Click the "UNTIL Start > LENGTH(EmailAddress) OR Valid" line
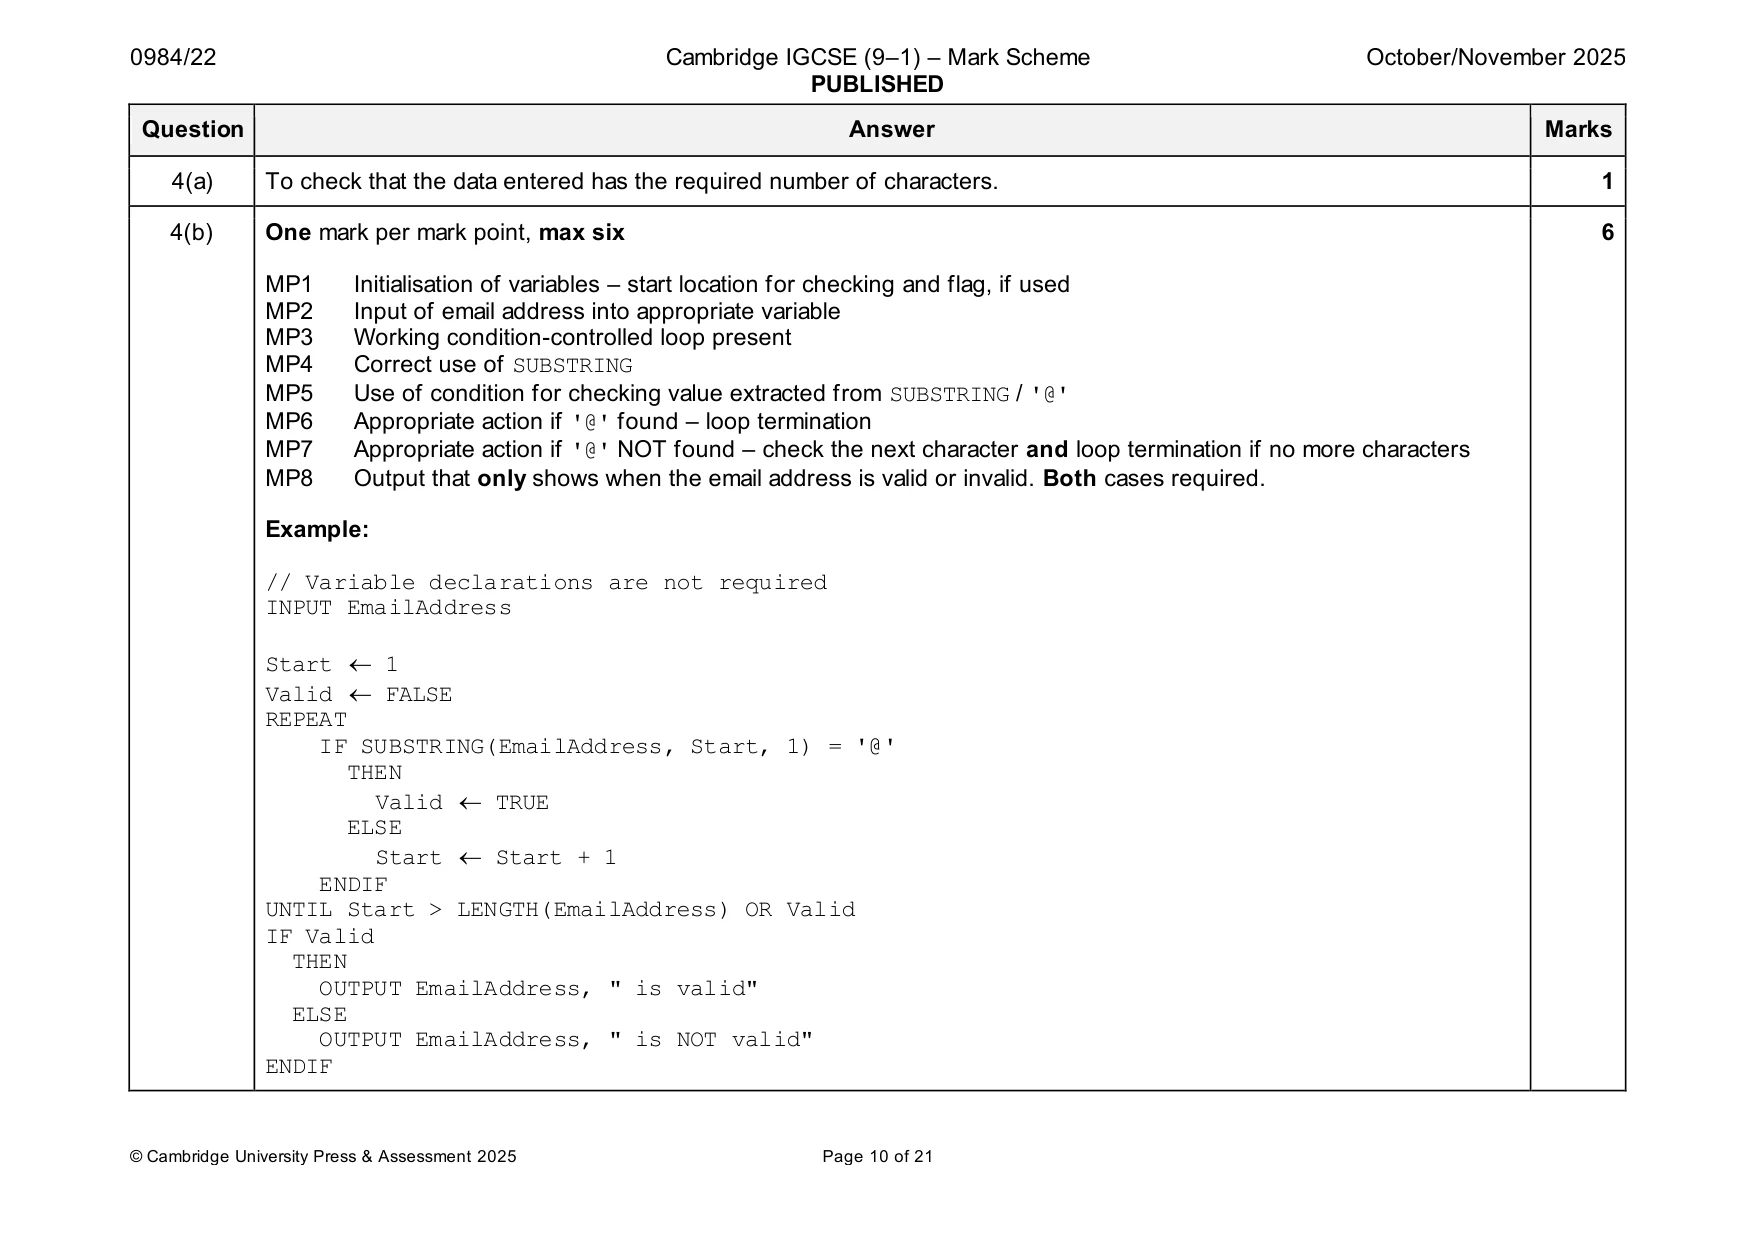This screenshot has width=1754, height=1240. click(560, 910)
